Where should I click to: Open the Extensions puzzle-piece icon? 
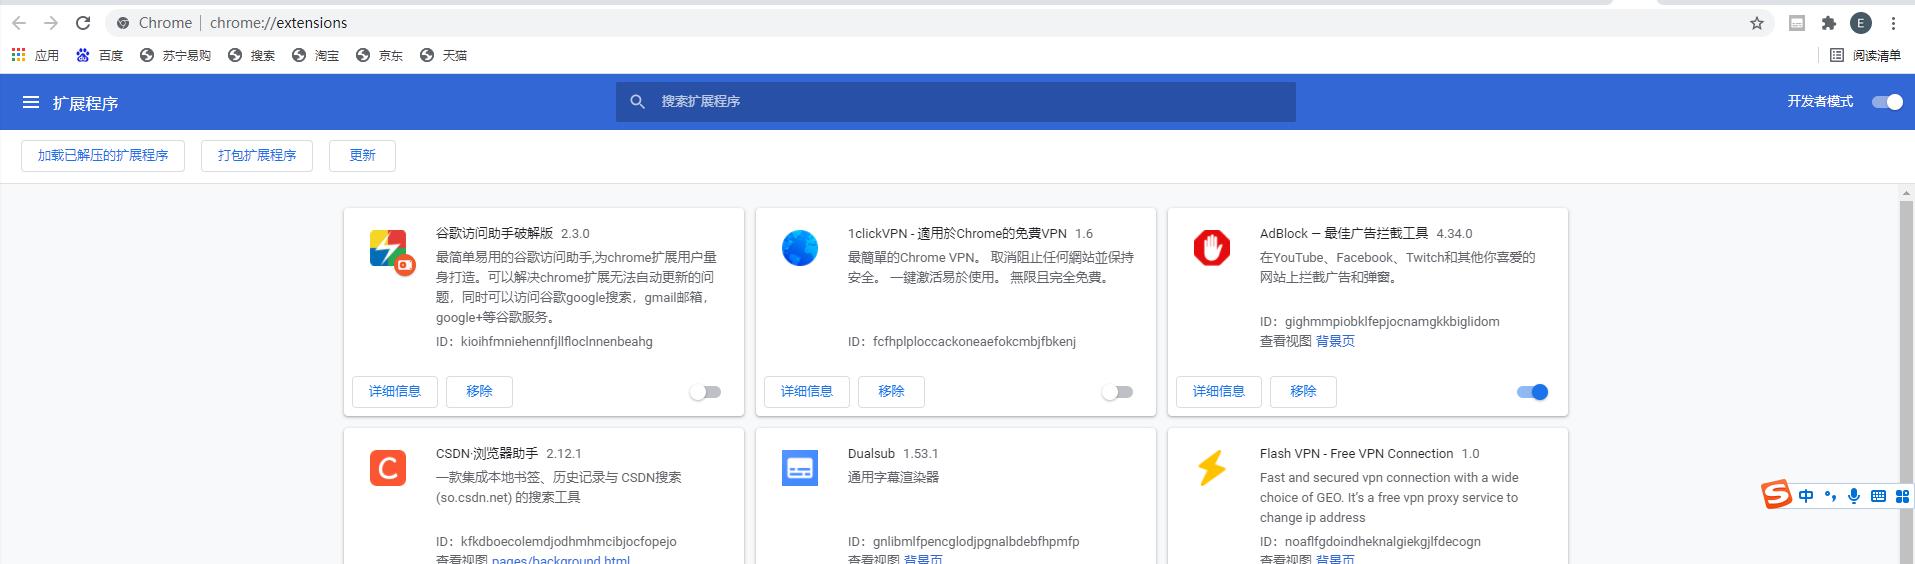tap(1829, 23)
